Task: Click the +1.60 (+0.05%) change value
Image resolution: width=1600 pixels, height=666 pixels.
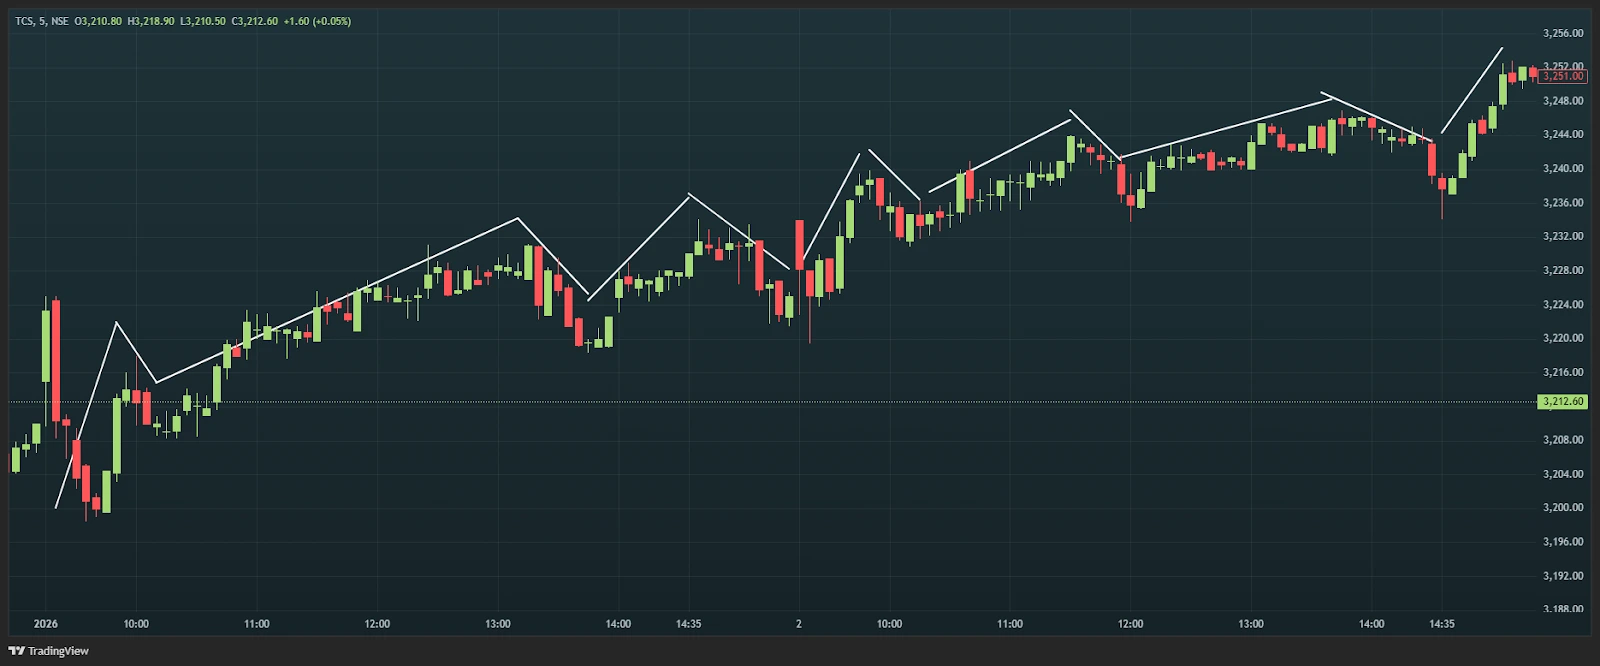Action: pyautogui.click(x=317, y=21)
